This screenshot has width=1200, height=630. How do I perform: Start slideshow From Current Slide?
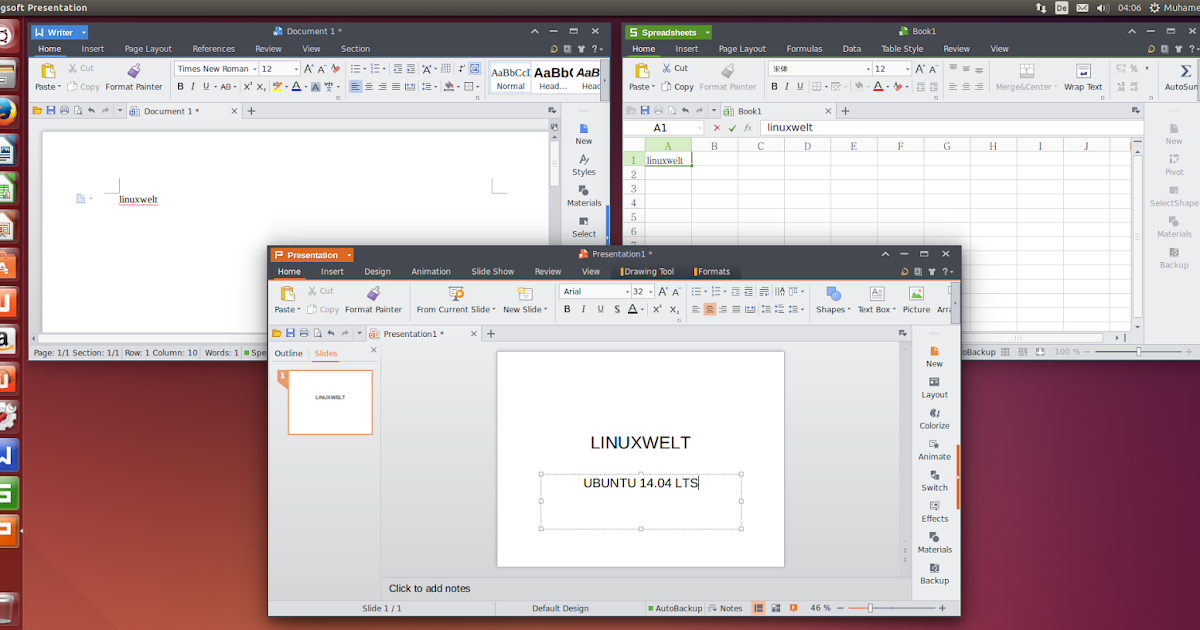pos(456,299)
